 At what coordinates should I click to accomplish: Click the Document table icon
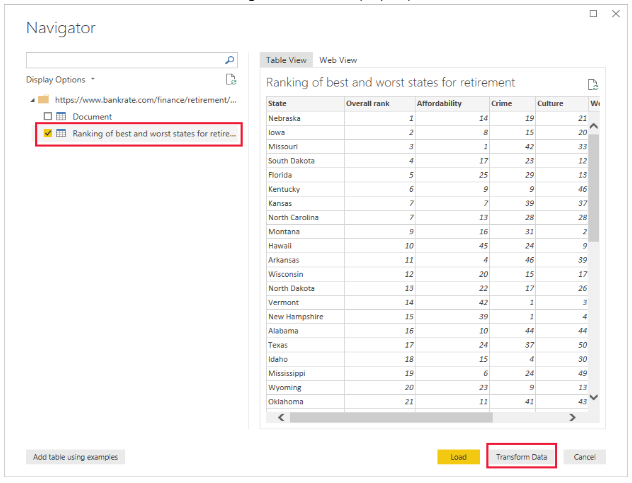[x=62, y=117]
